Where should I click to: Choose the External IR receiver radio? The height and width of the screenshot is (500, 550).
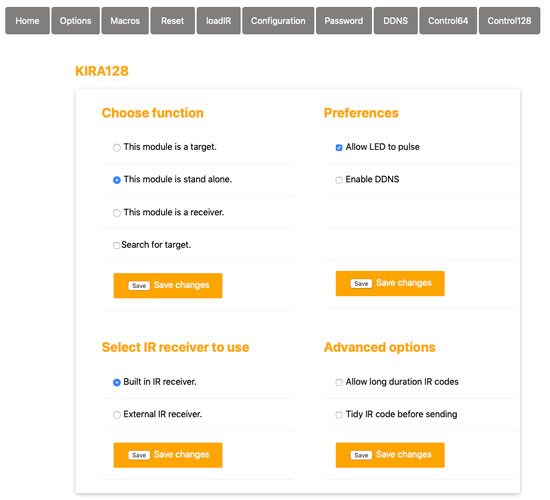(x=117, y=415)
